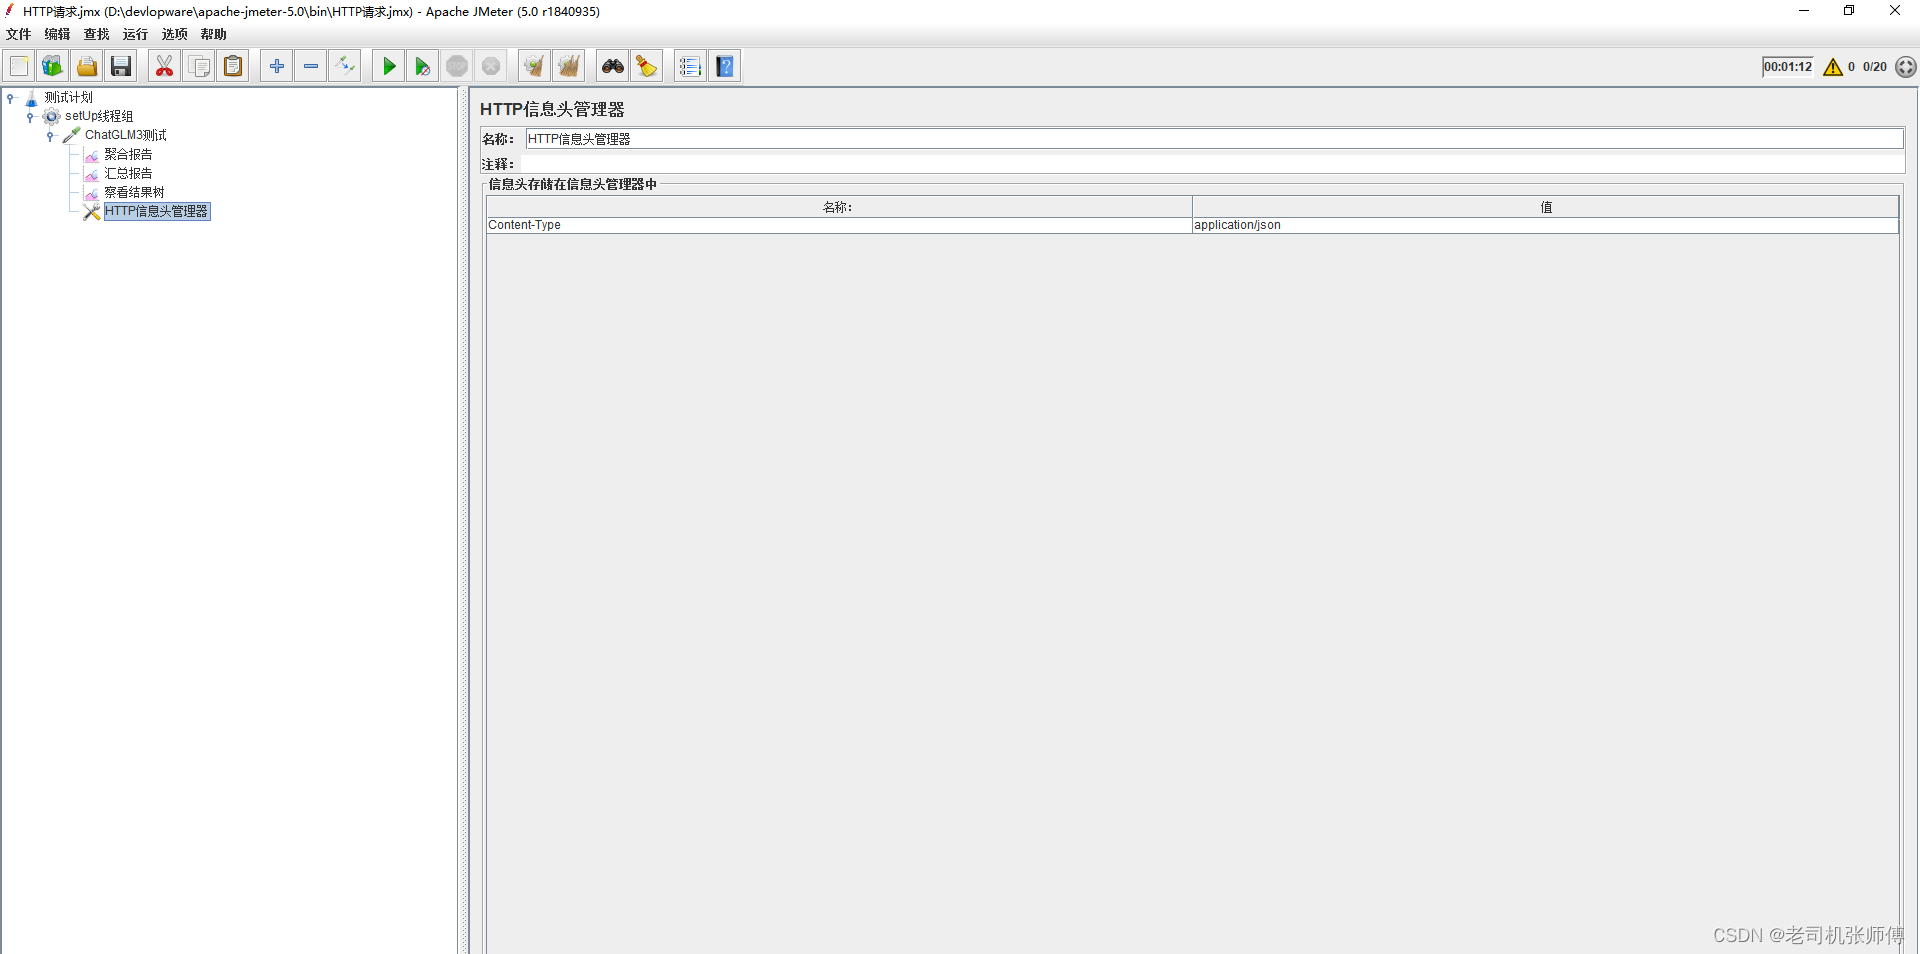Screen dimensions: 1920x954
Task: Open the 帮助 menu
Action: 213,34
